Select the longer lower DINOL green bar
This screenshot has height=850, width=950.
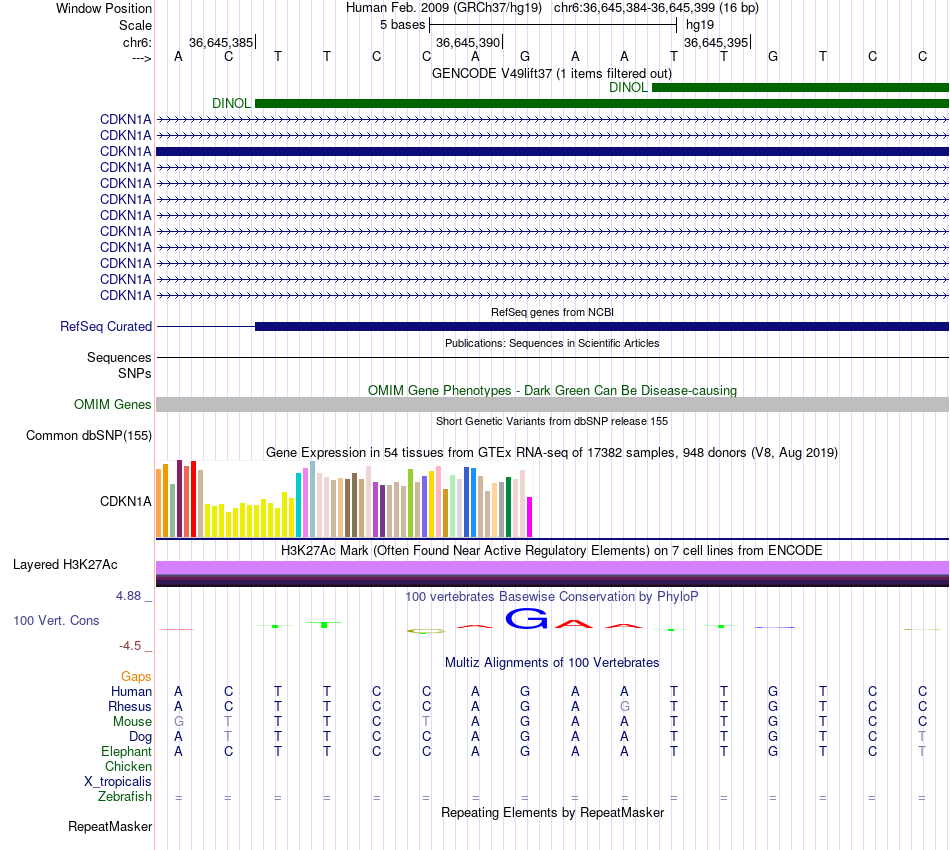602,104
